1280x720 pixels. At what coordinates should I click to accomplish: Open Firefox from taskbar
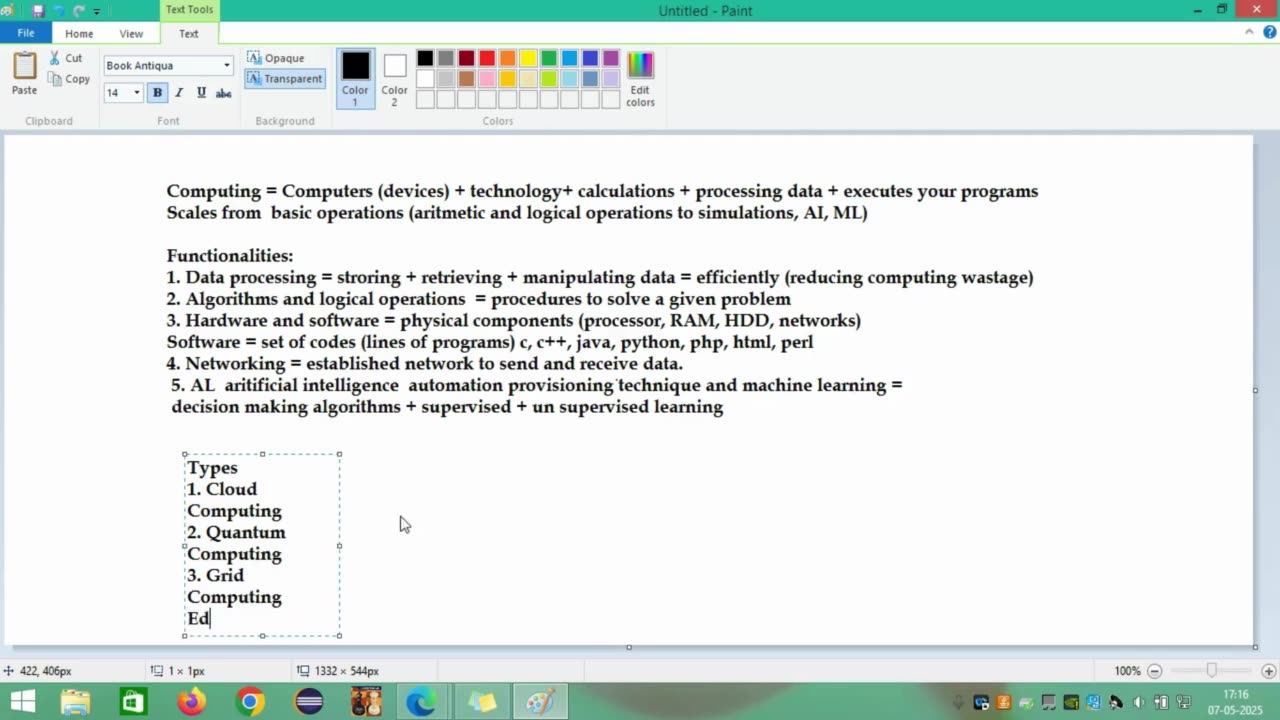(x=191, y=702)
